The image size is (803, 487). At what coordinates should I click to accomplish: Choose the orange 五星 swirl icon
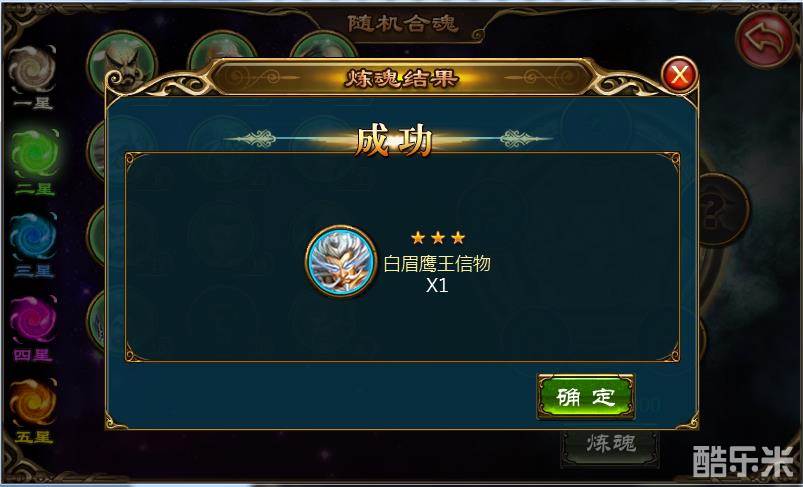[x=34, y=403]
